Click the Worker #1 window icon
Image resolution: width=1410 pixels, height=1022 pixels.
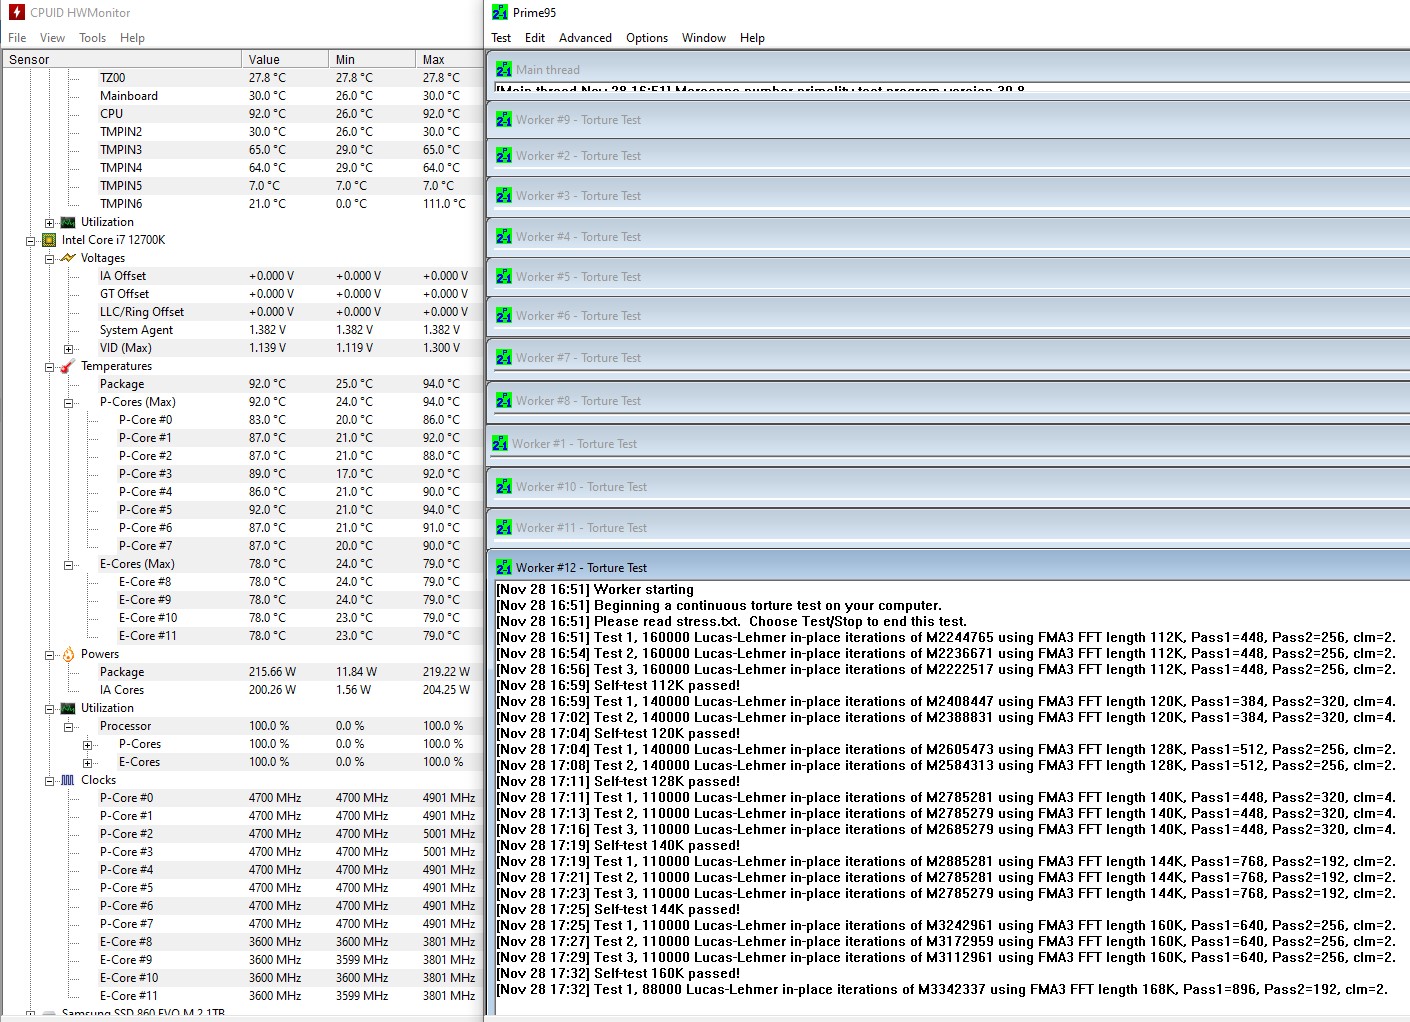click(500, 444)
